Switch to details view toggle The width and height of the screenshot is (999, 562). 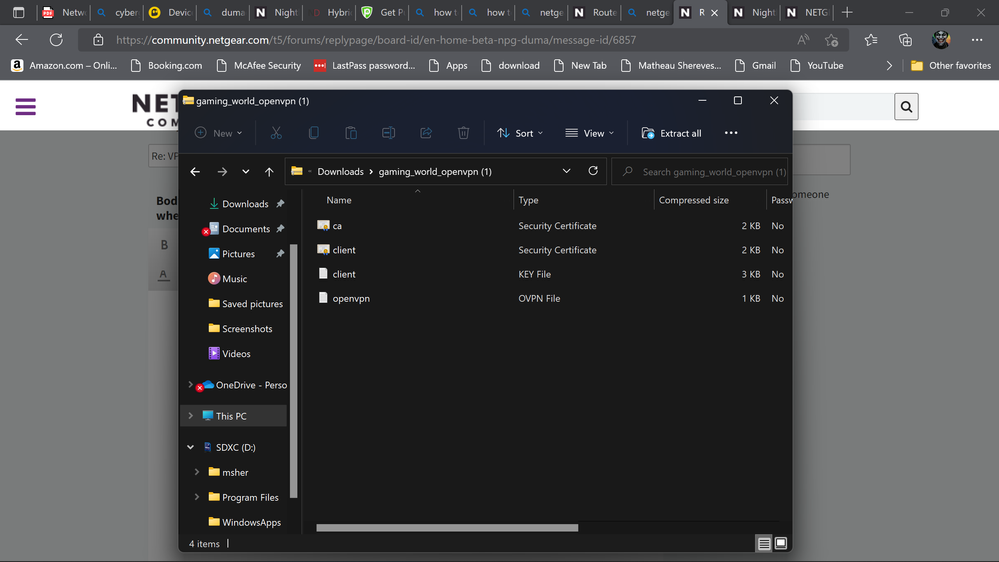(764, 543)
